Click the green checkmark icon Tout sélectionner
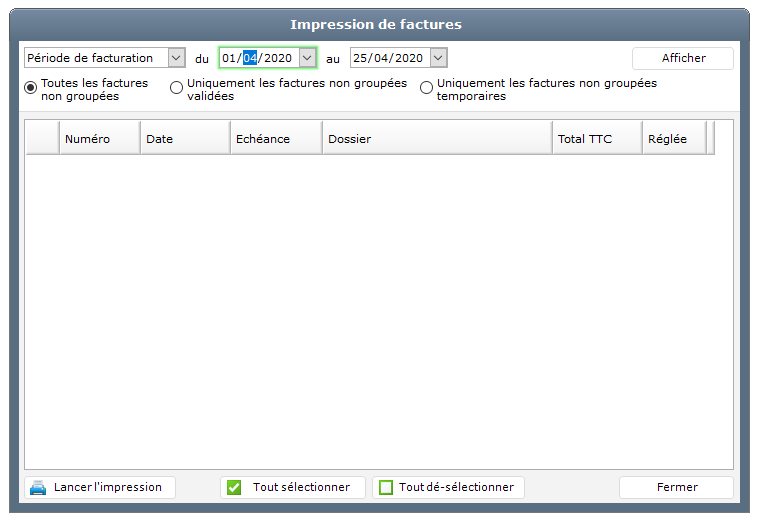 (234, 488)
